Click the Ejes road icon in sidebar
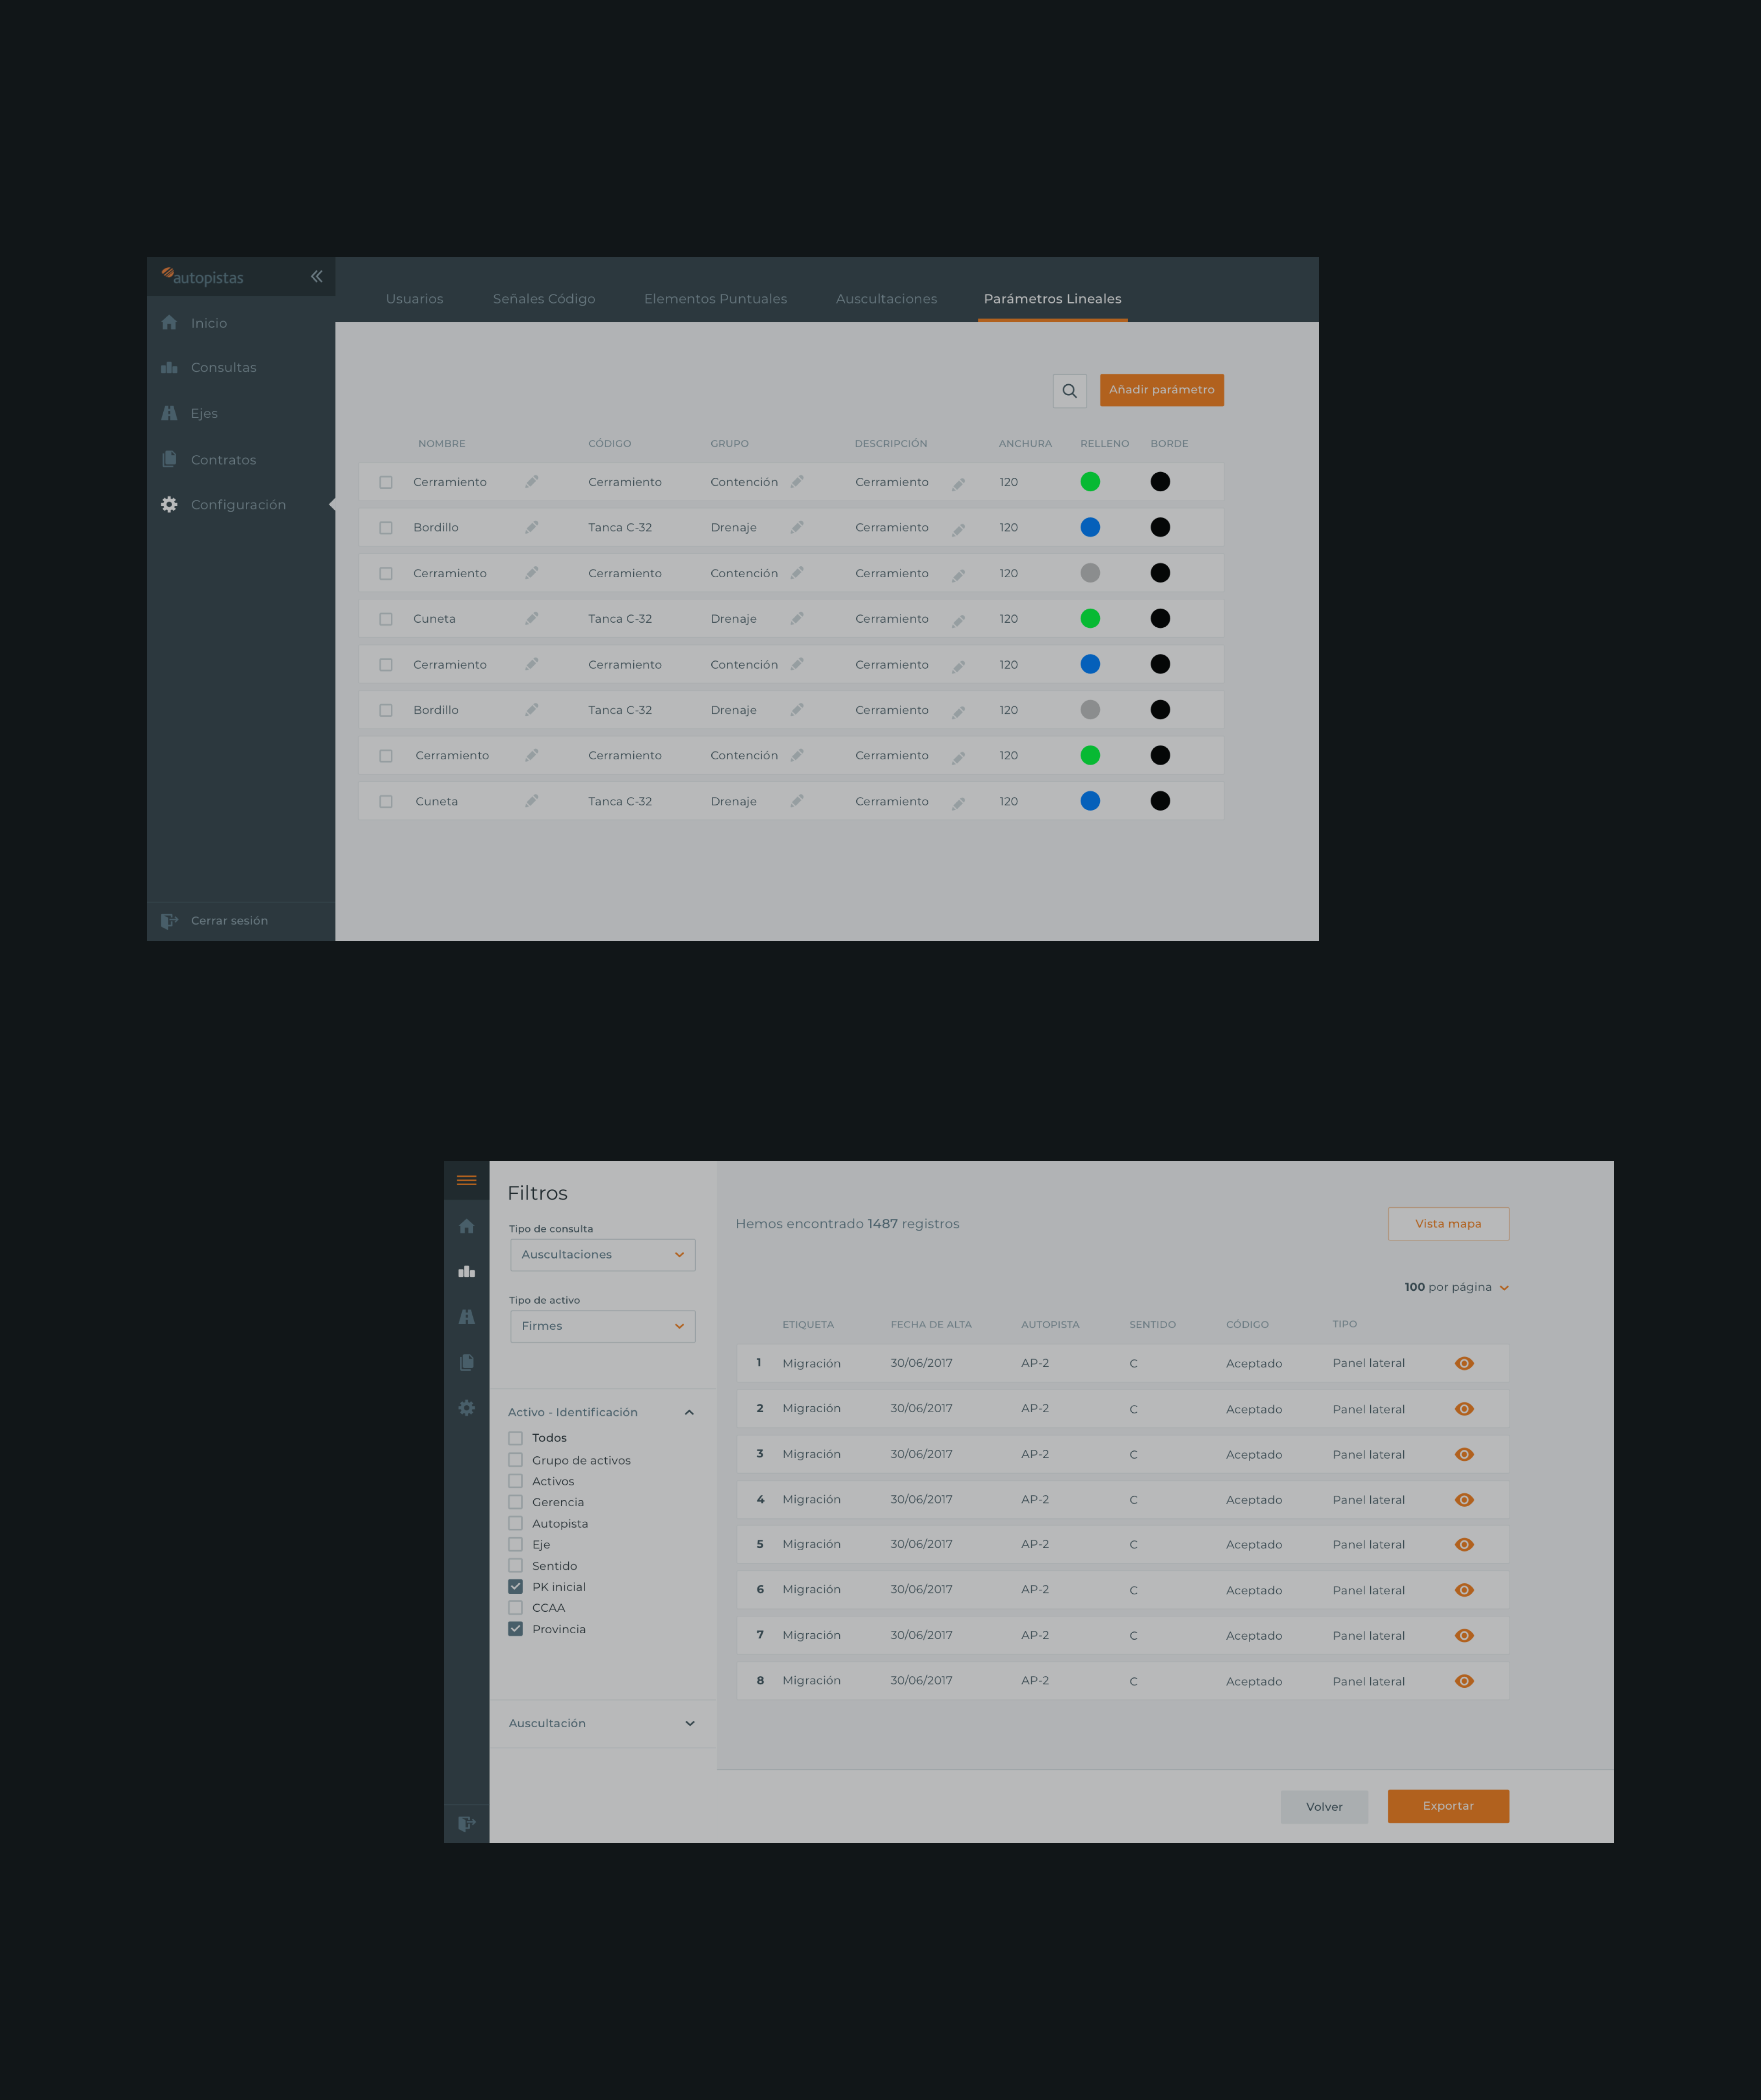The image size is (1761, 2100). point(170,413)
